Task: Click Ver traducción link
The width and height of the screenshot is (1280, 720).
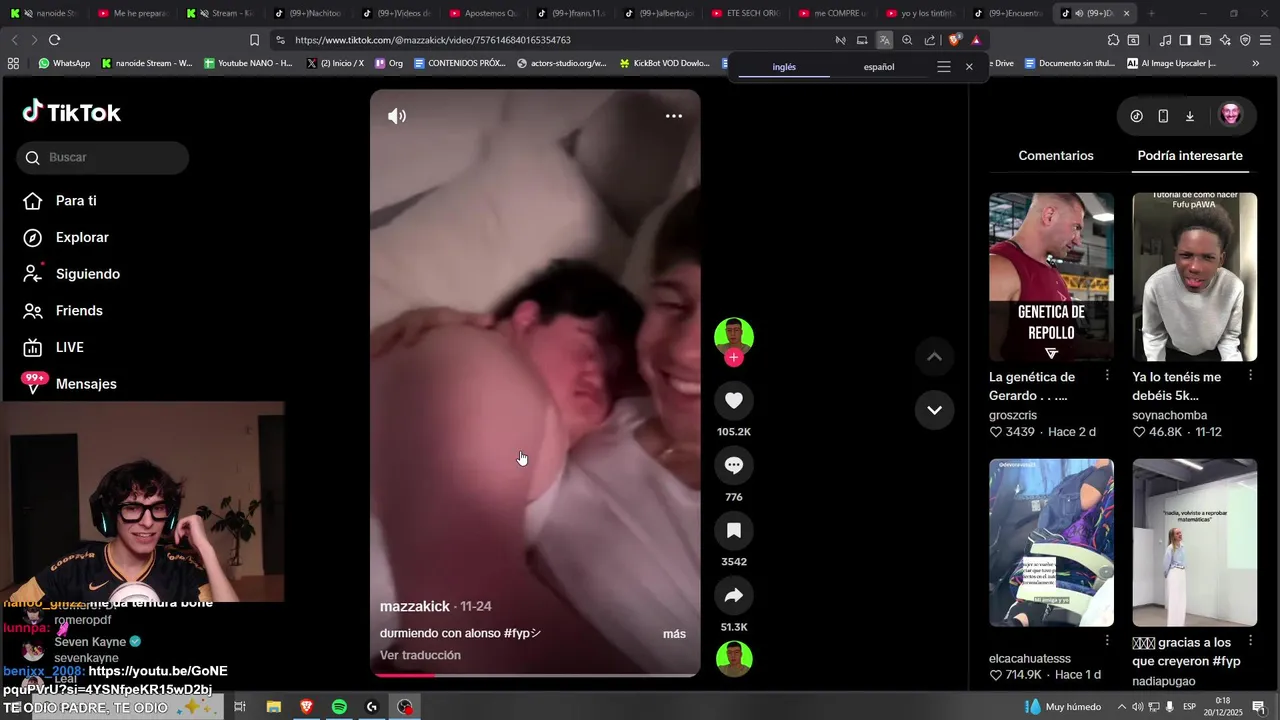Action: pos(420,655)
